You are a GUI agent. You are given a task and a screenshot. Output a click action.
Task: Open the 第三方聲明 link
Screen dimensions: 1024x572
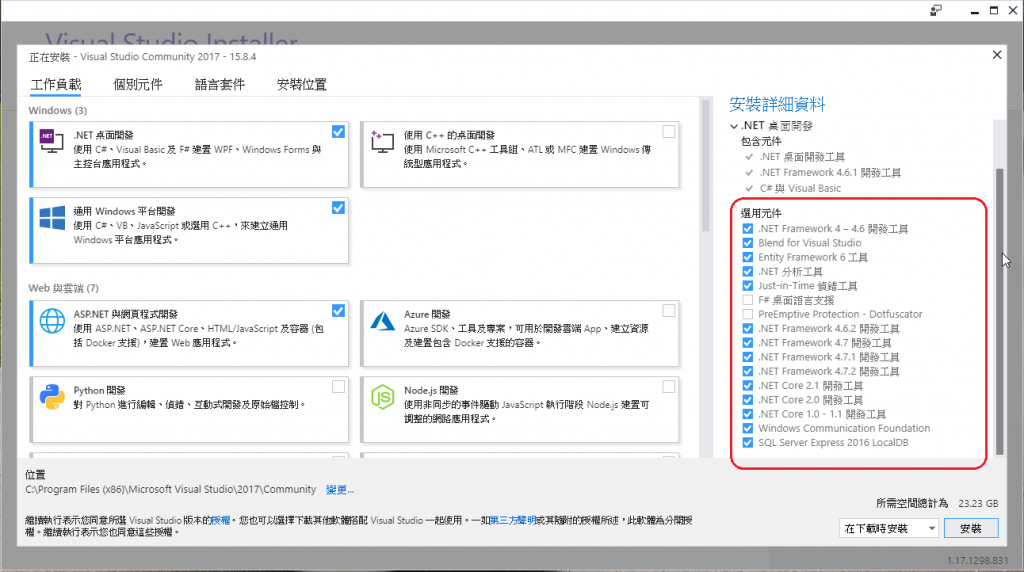pyautogui.click(x=513, y=520)
